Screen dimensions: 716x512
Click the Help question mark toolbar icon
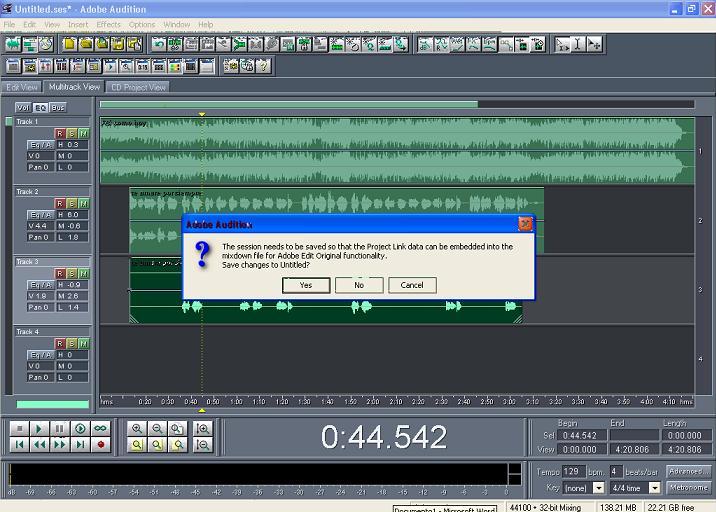tap(263, 66)
